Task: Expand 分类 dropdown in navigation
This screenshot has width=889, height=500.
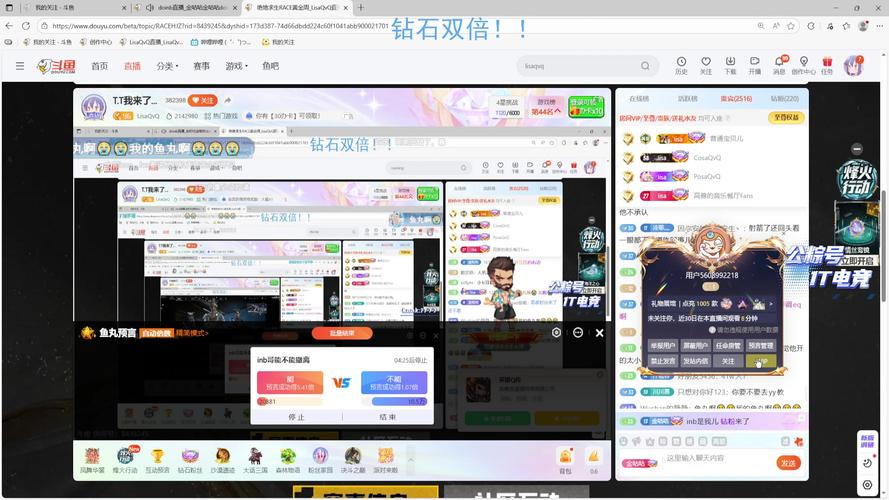Action: coord(167,66)
